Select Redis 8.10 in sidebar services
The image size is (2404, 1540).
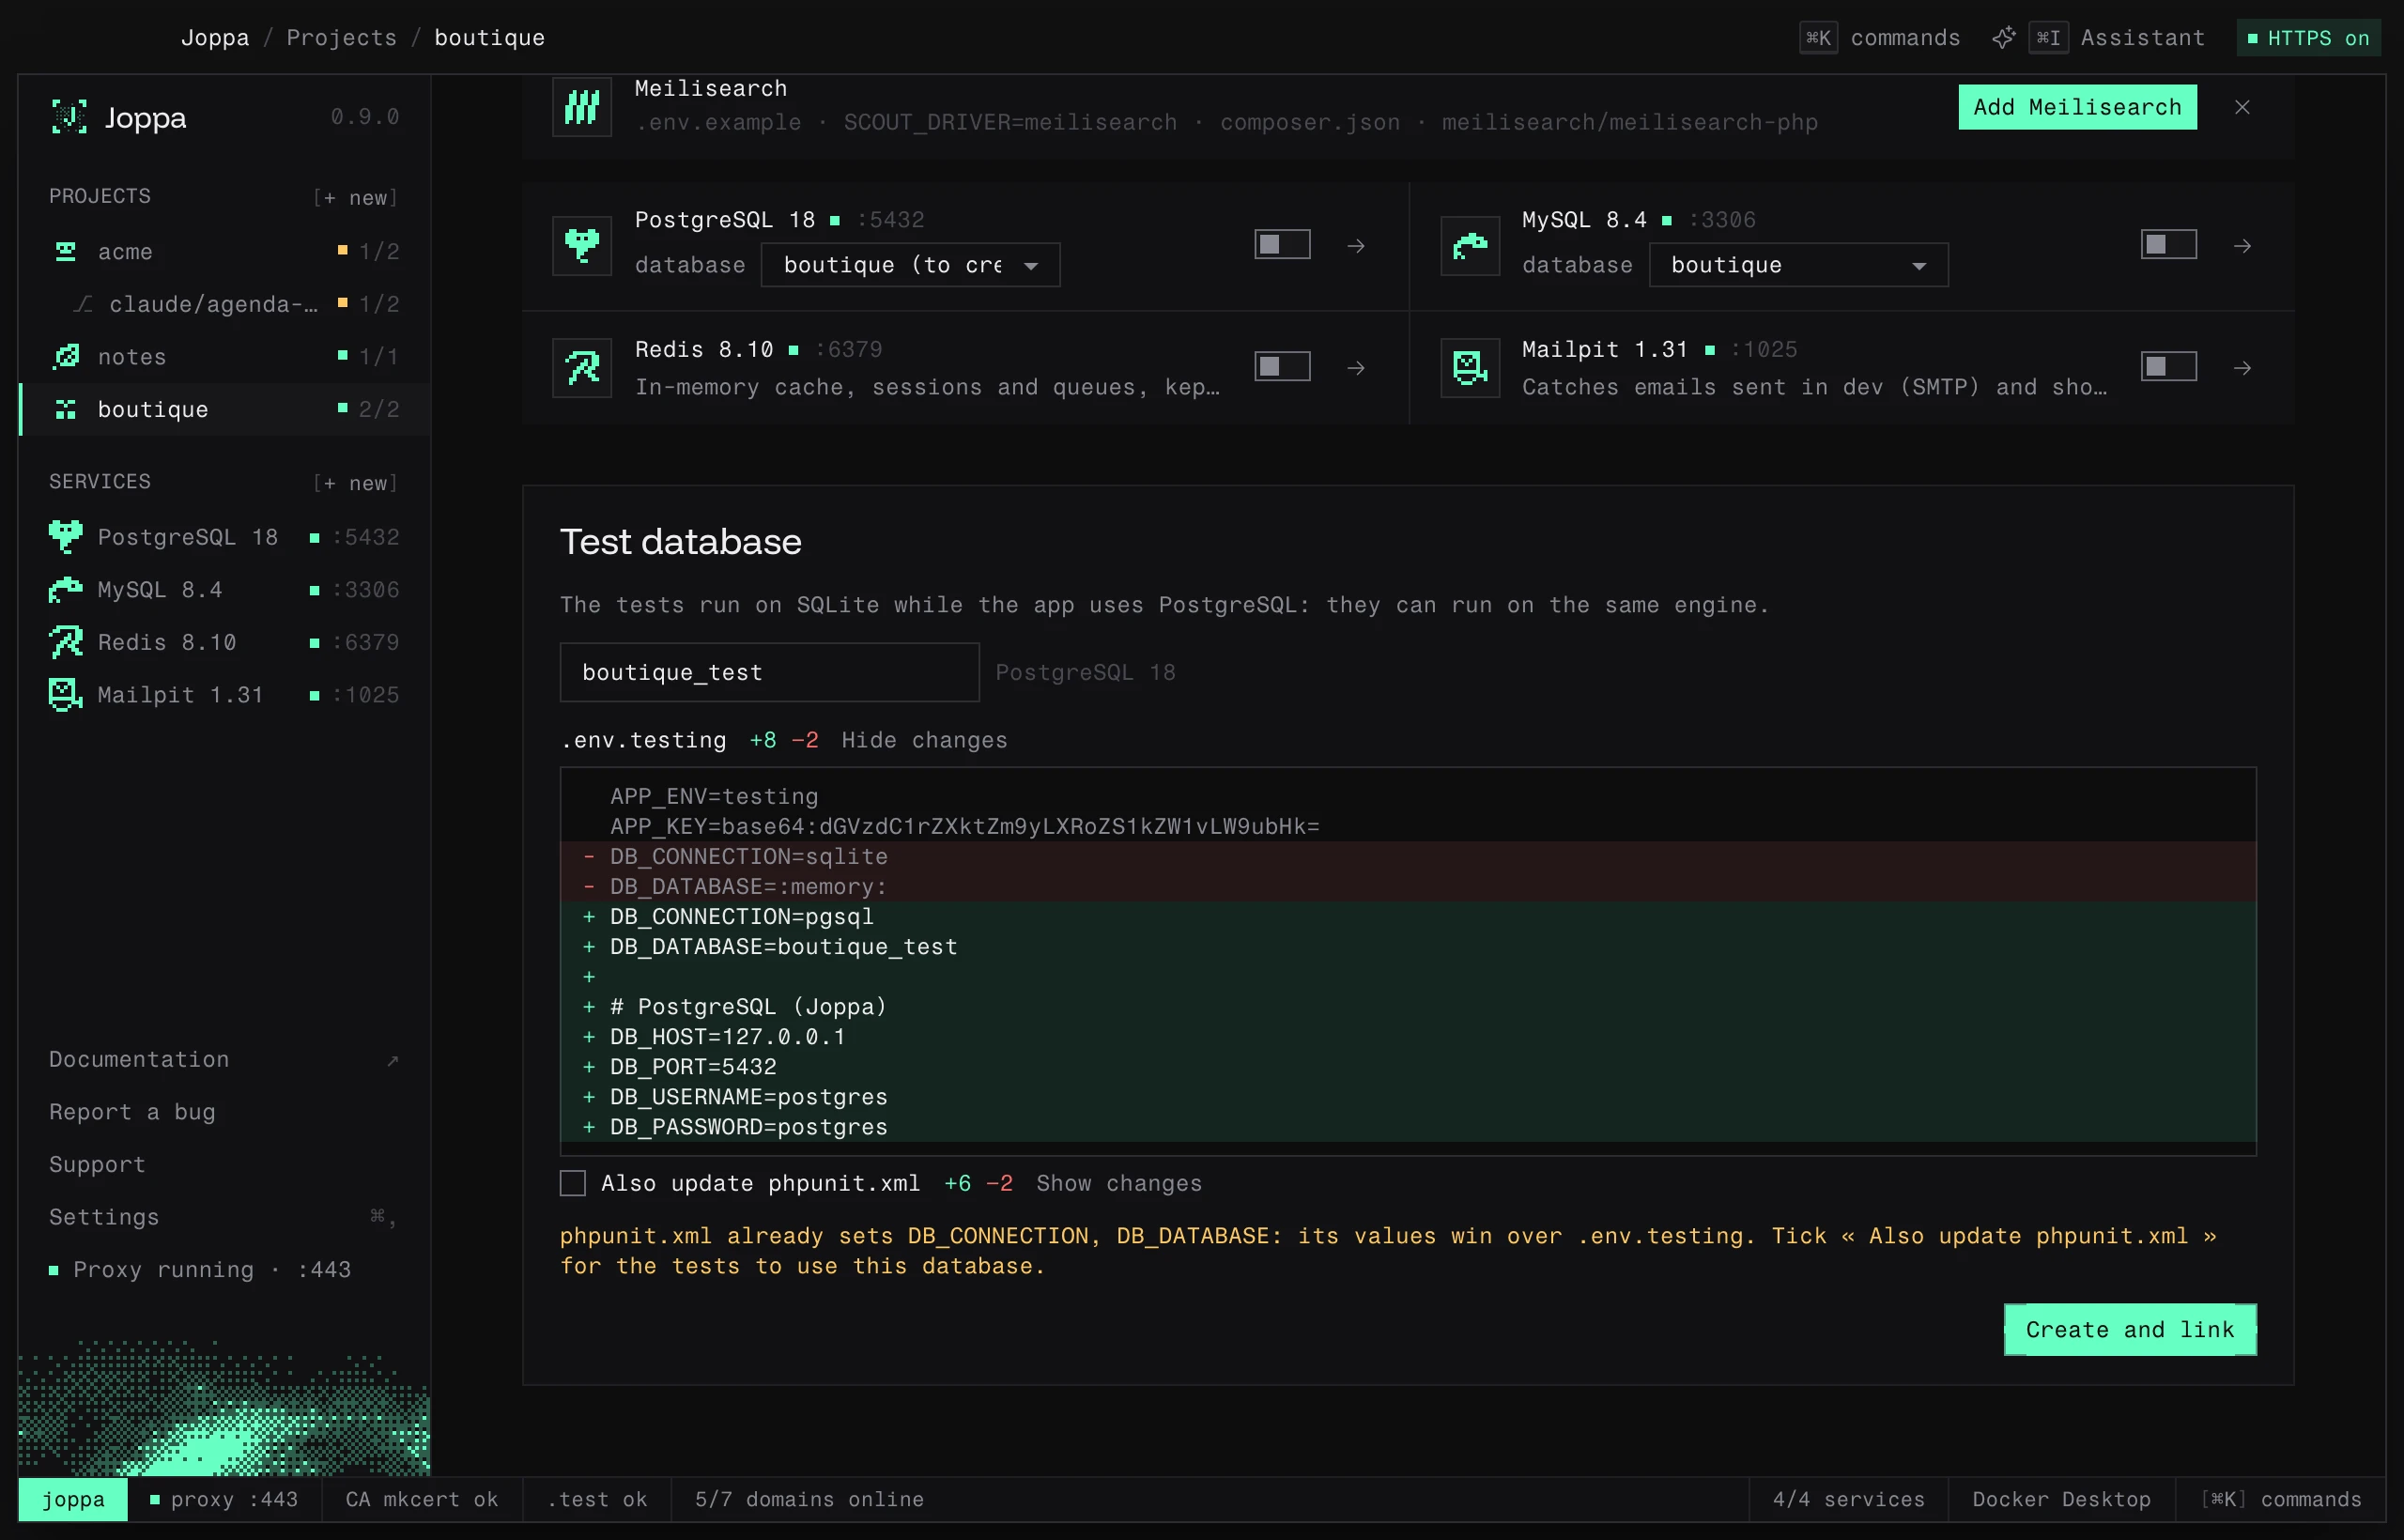(x=224, y=642)
